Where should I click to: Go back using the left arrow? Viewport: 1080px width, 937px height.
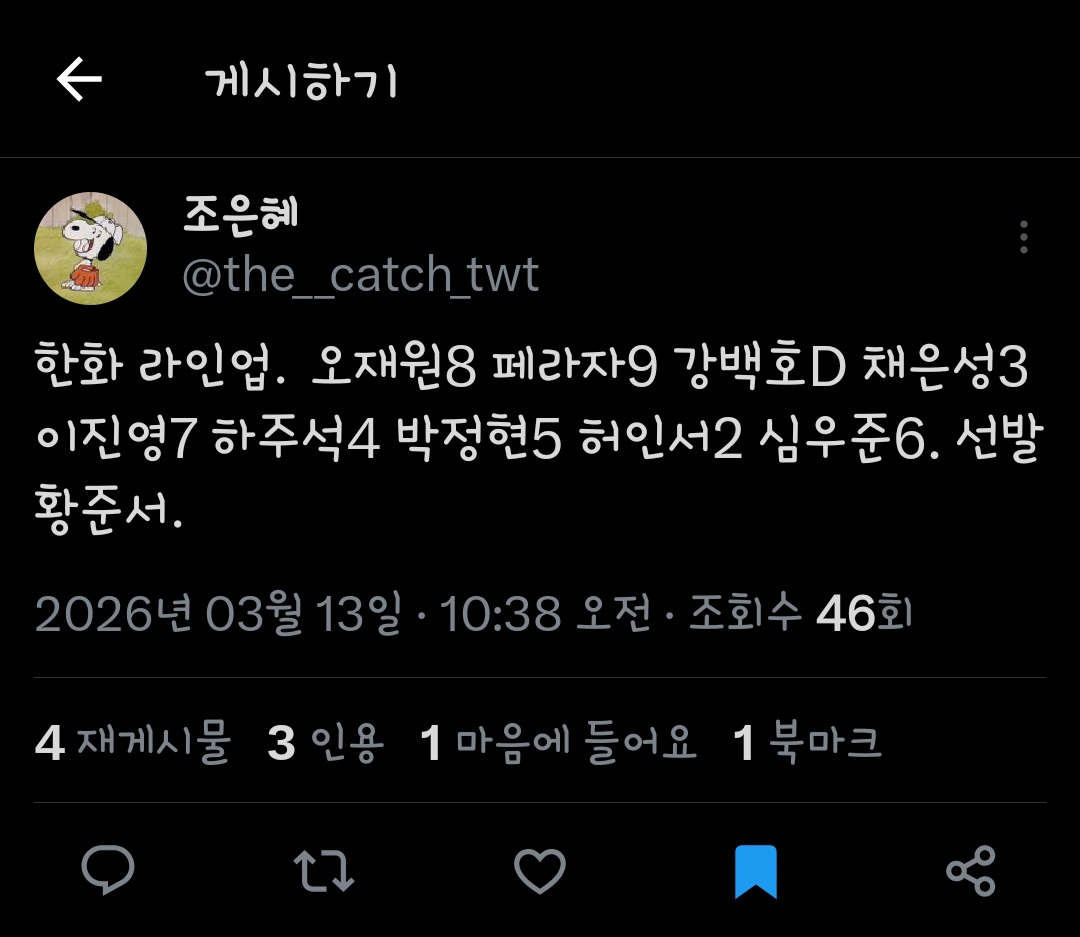click(79, 79)
